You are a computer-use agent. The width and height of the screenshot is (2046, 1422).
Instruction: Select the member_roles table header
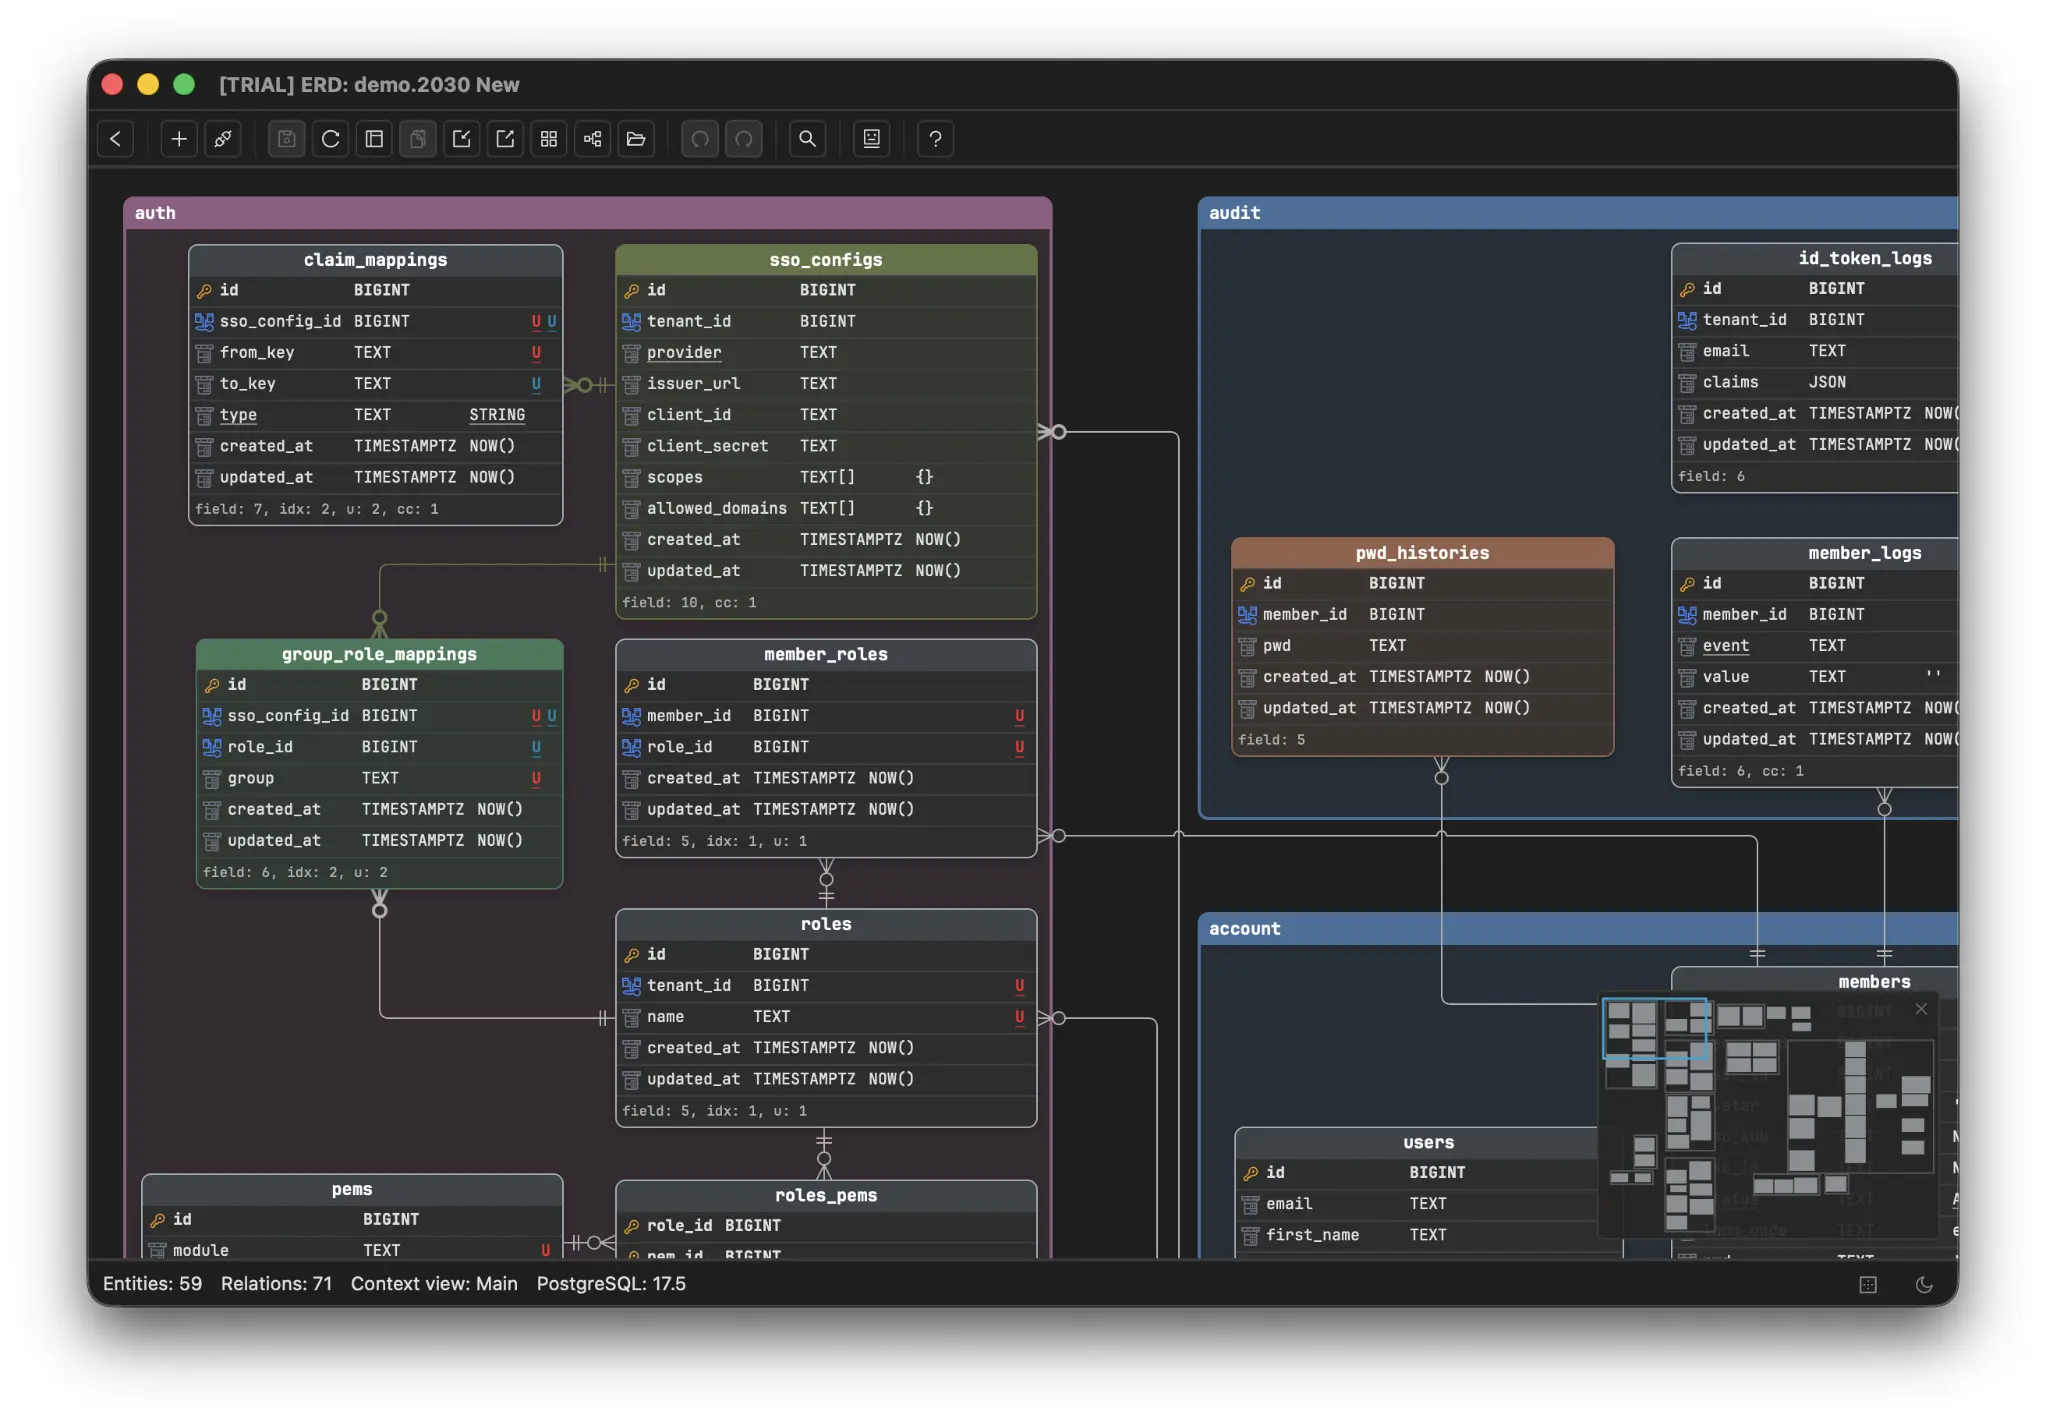point(826,655)
